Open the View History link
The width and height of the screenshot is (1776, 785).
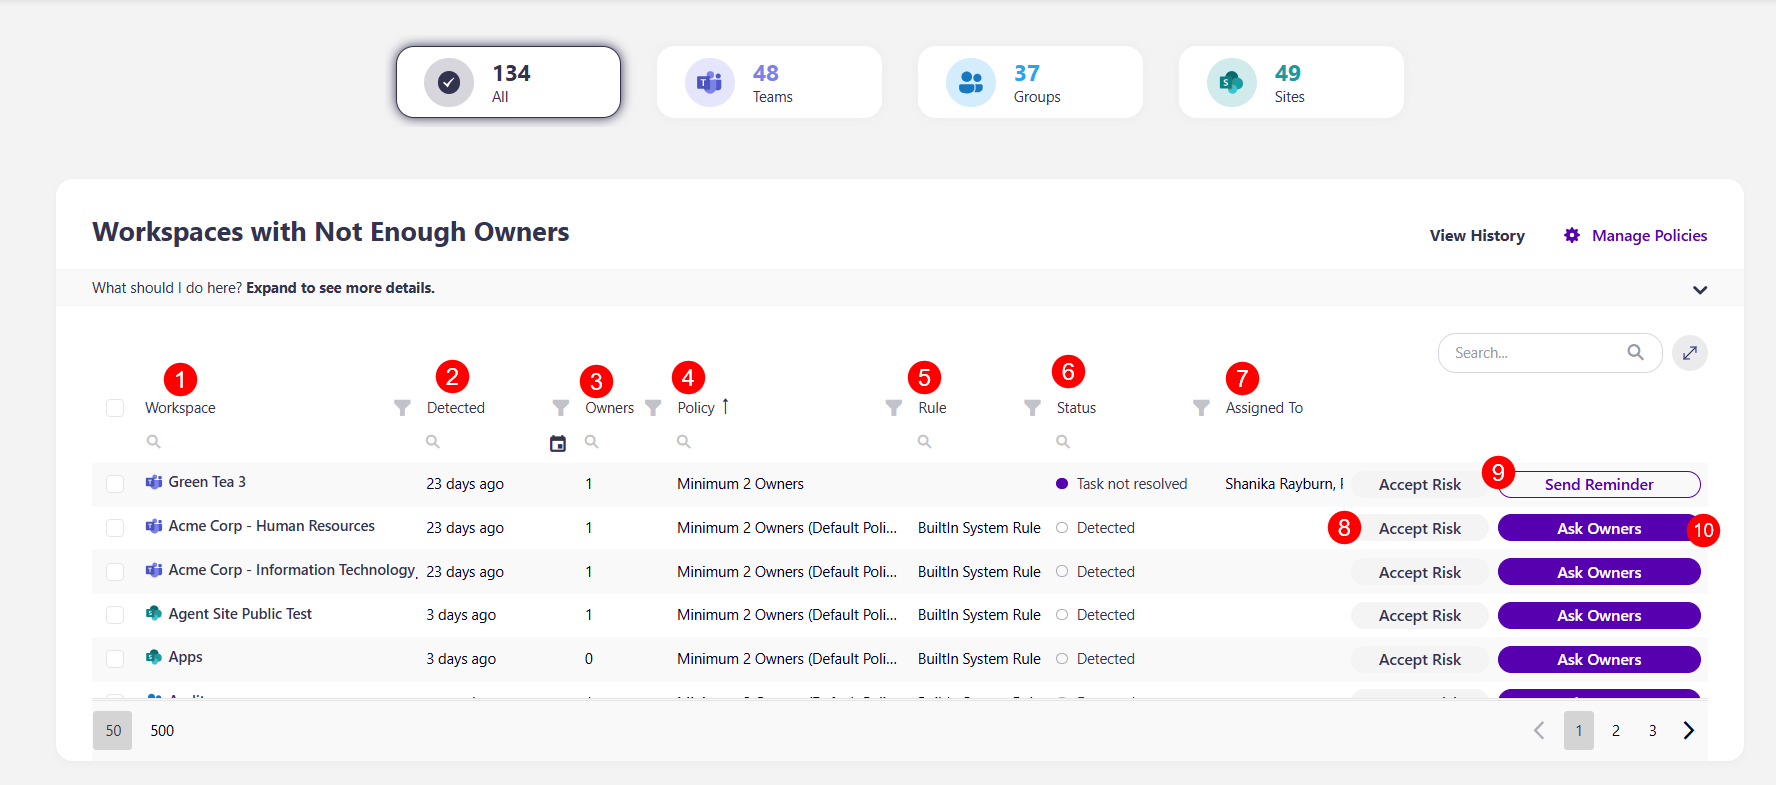pos(1476,236)
